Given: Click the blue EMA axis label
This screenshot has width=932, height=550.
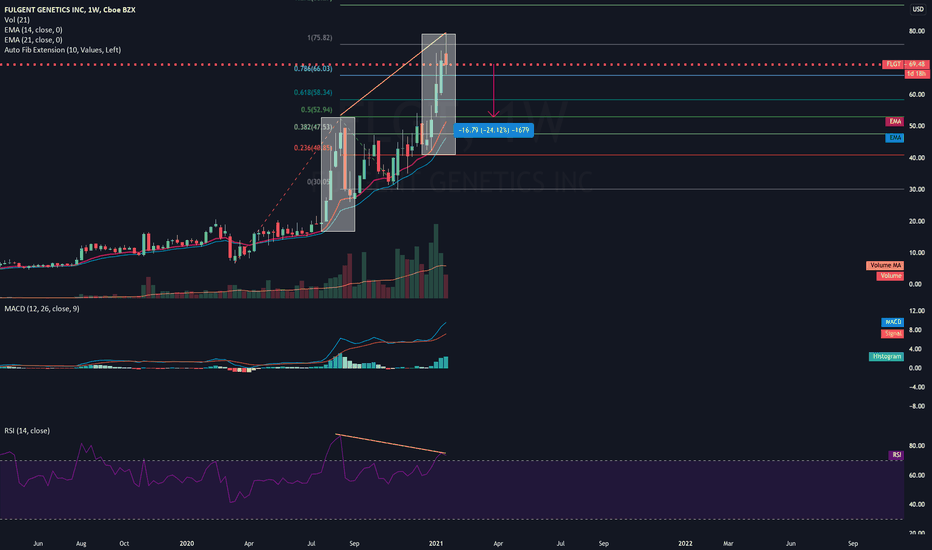Looking at the screenshot, I should 895,138.
